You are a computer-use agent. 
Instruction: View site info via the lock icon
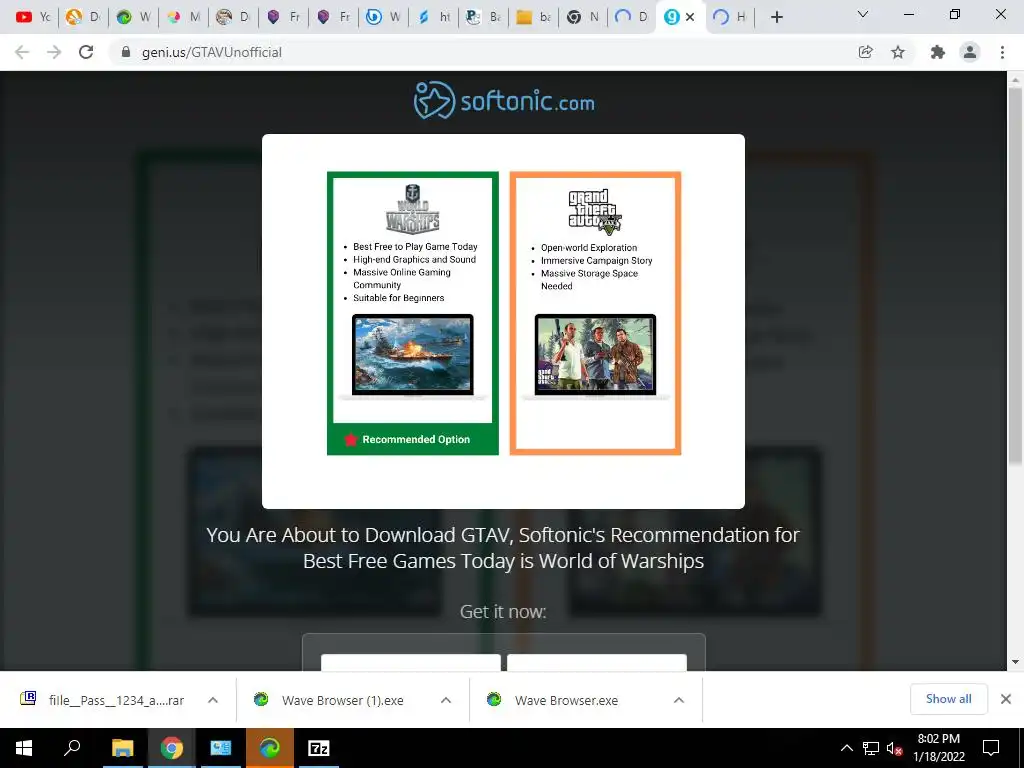pyautogui.click(x=126, y=52)
